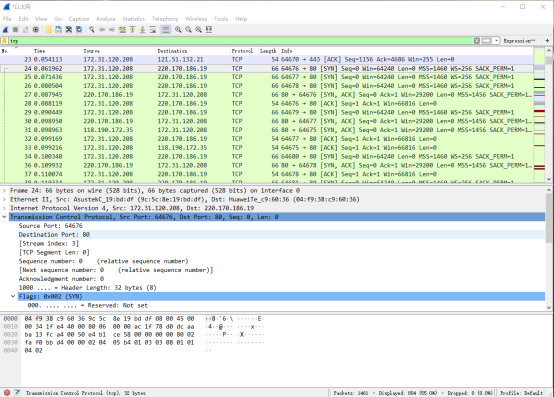
Task: Go forward in packet history
Action: (112, 30)
